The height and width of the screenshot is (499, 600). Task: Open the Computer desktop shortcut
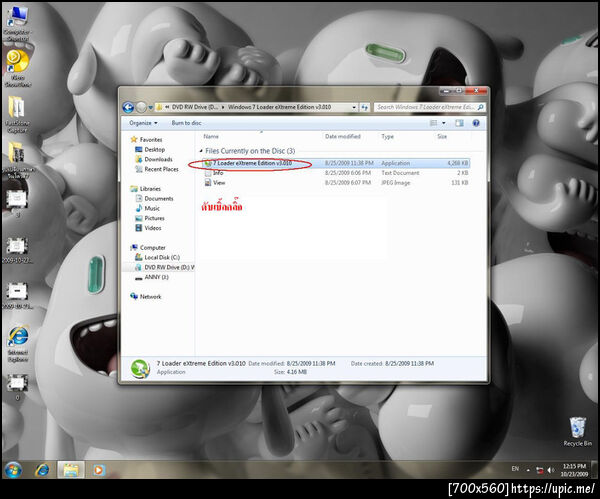coord(17,23)
